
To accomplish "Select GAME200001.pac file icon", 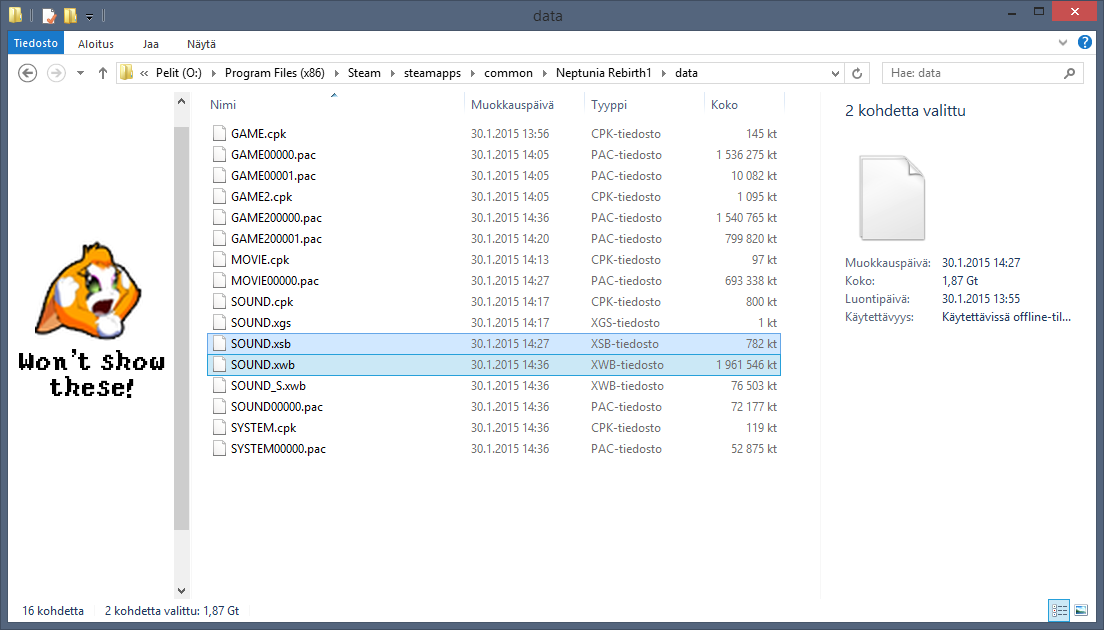I will [220, 239].
